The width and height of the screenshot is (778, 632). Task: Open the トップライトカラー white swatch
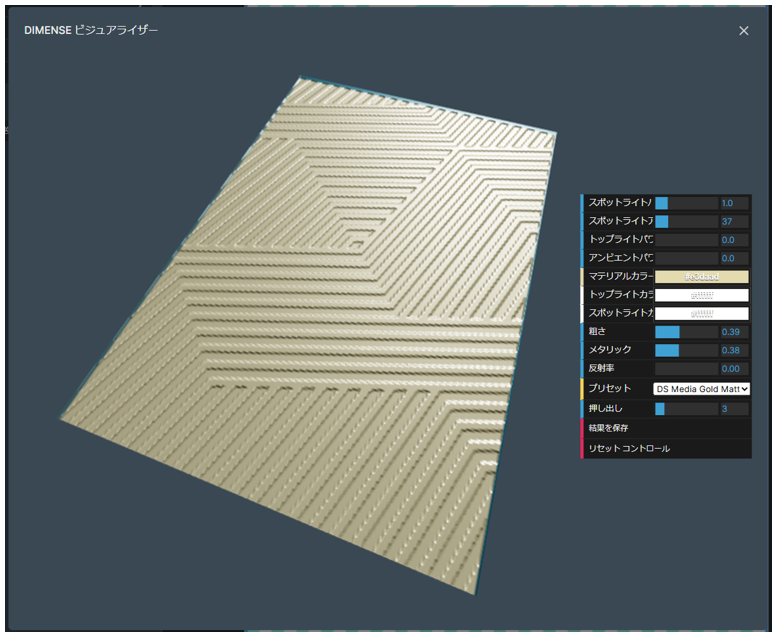click(x=702, y=295)
